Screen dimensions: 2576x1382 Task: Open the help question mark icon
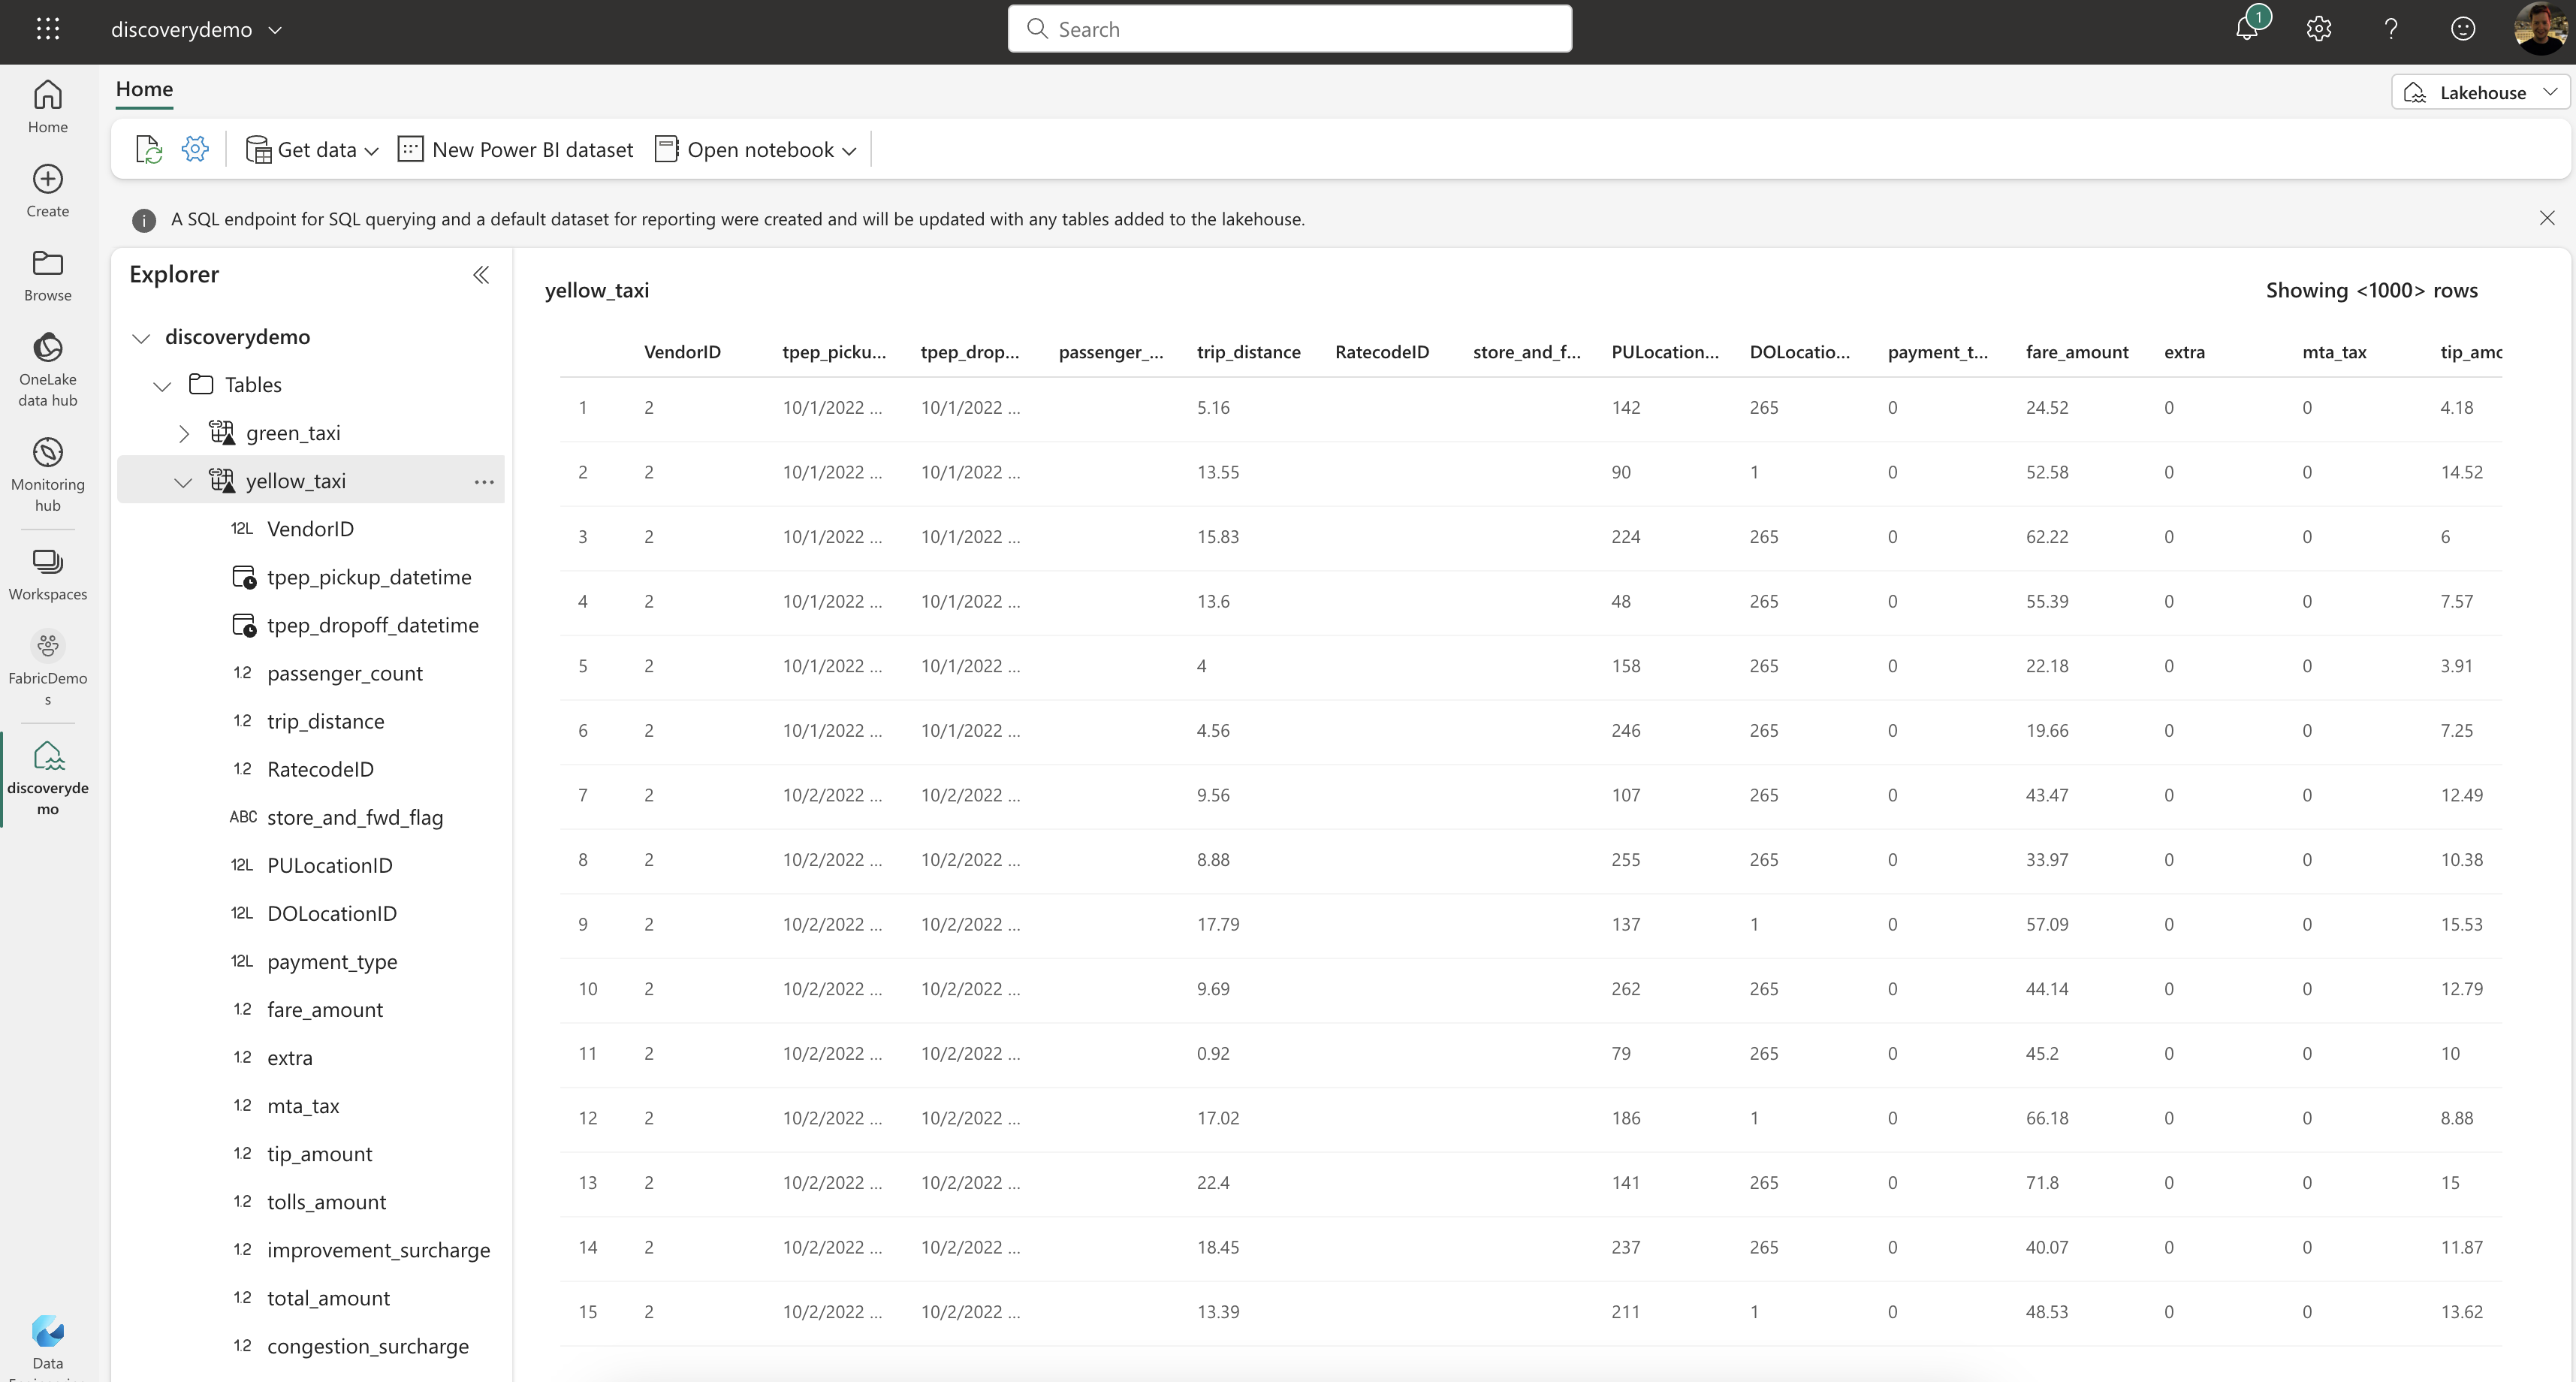click(2391, 29)
